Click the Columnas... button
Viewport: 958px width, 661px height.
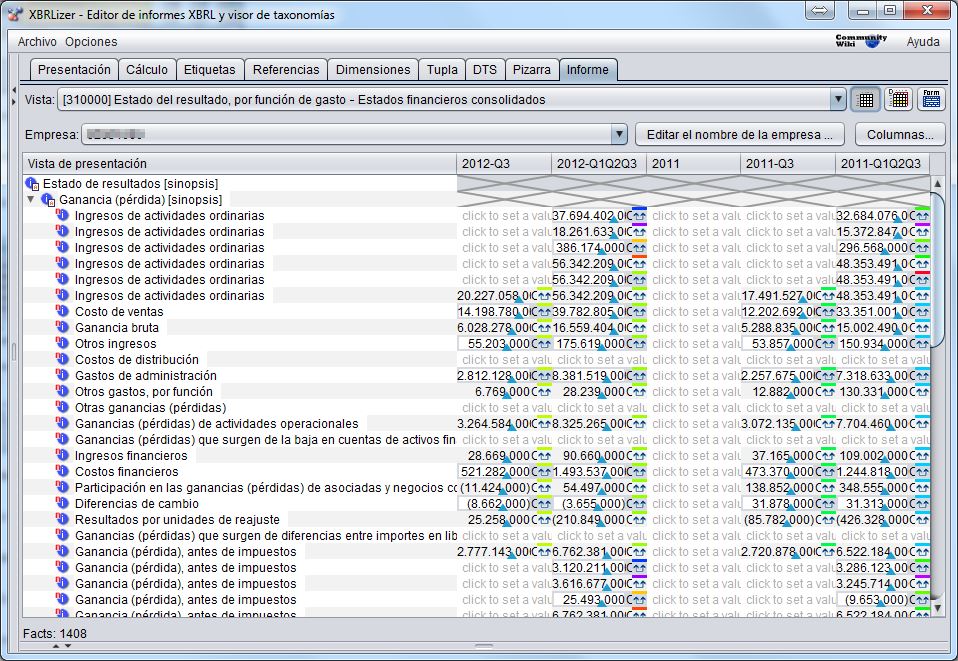tap(900, 134)
